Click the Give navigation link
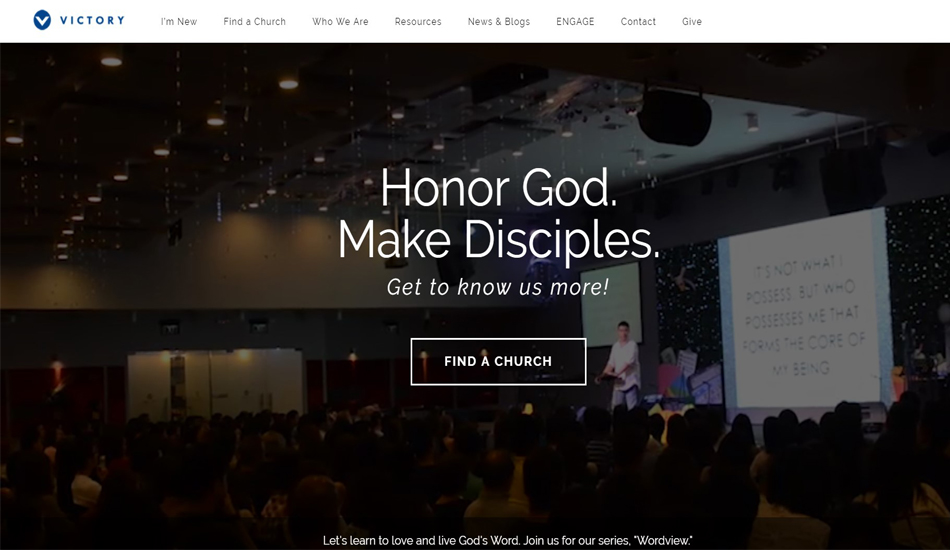 691,21
